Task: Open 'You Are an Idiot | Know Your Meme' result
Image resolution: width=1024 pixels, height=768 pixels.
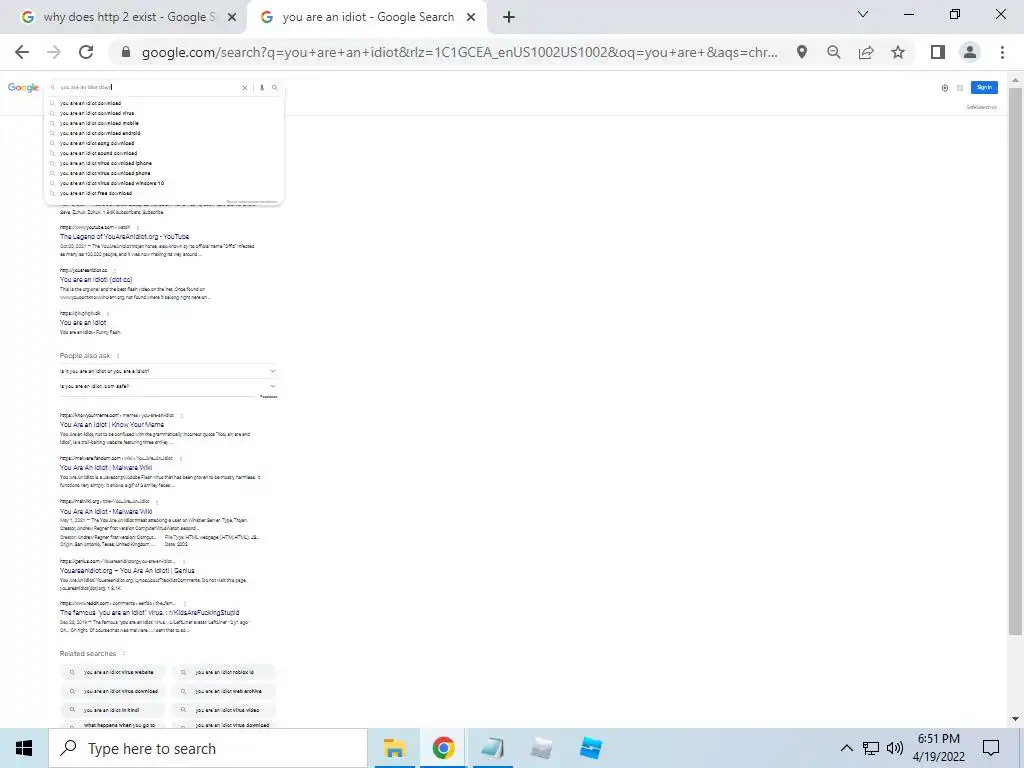Action: (112, 424)
